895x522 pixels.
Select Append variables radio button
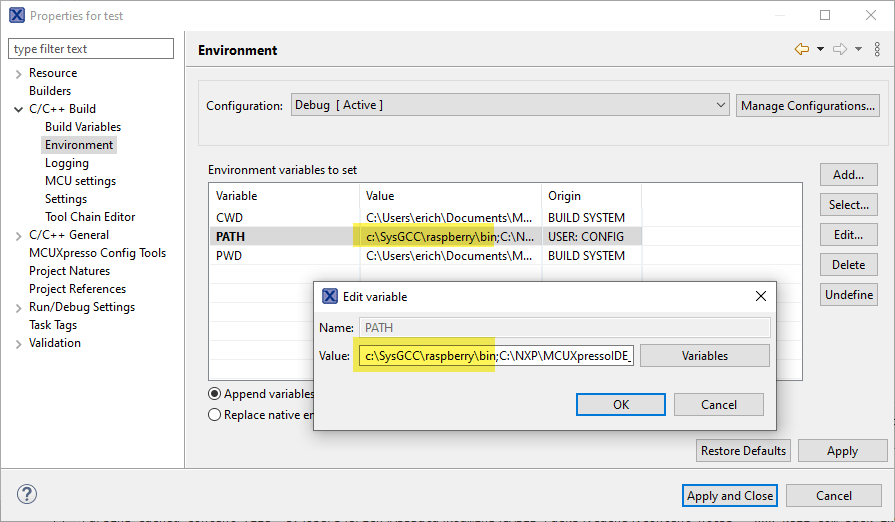215,394
